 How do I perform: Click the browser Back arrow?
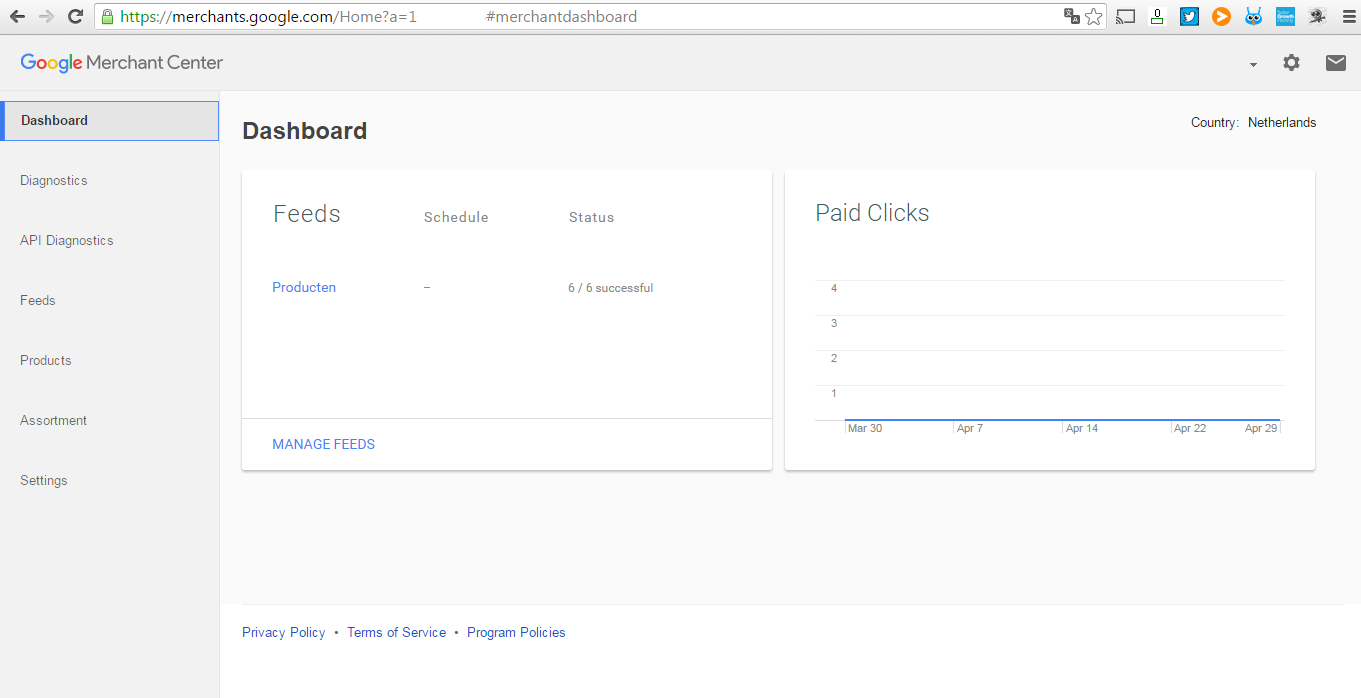click(x=17, y=16)
